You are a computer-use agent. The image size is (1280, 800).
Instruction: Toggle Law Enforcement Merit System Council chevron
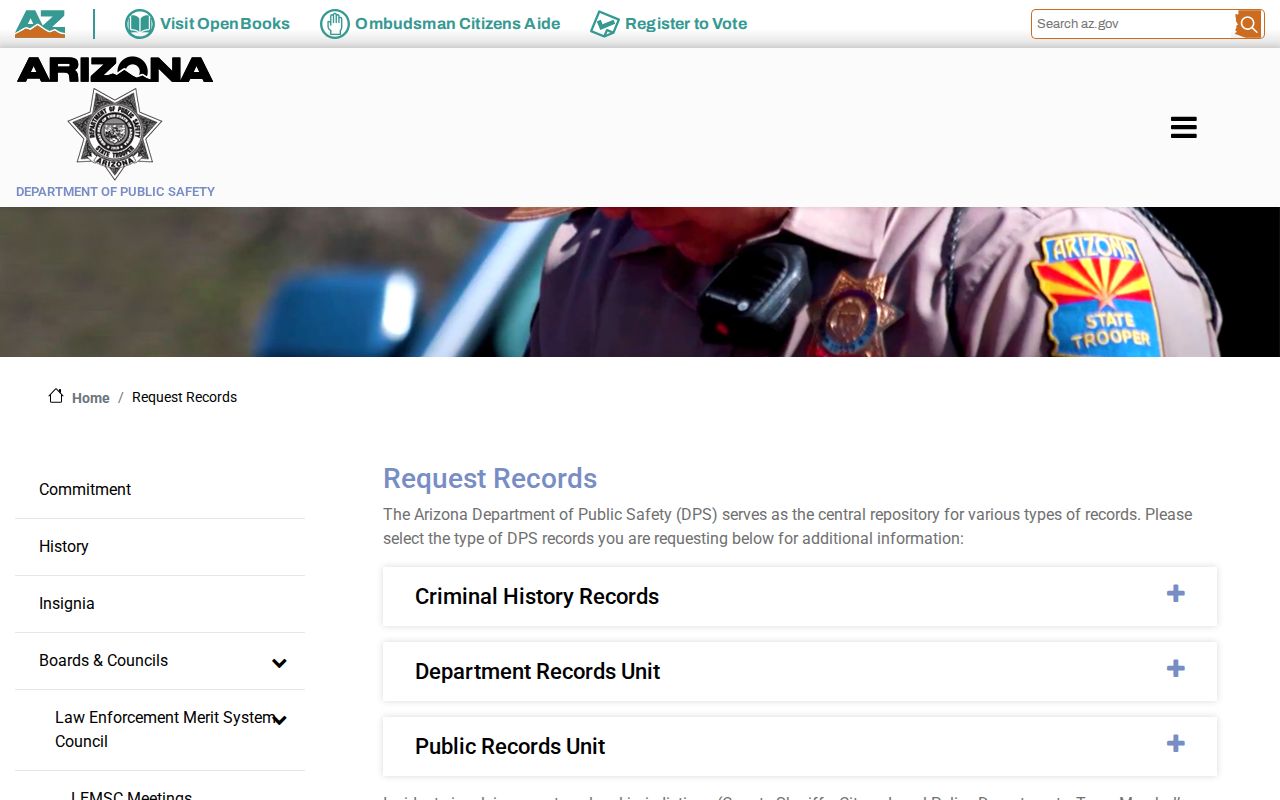[x=280, y=719]
